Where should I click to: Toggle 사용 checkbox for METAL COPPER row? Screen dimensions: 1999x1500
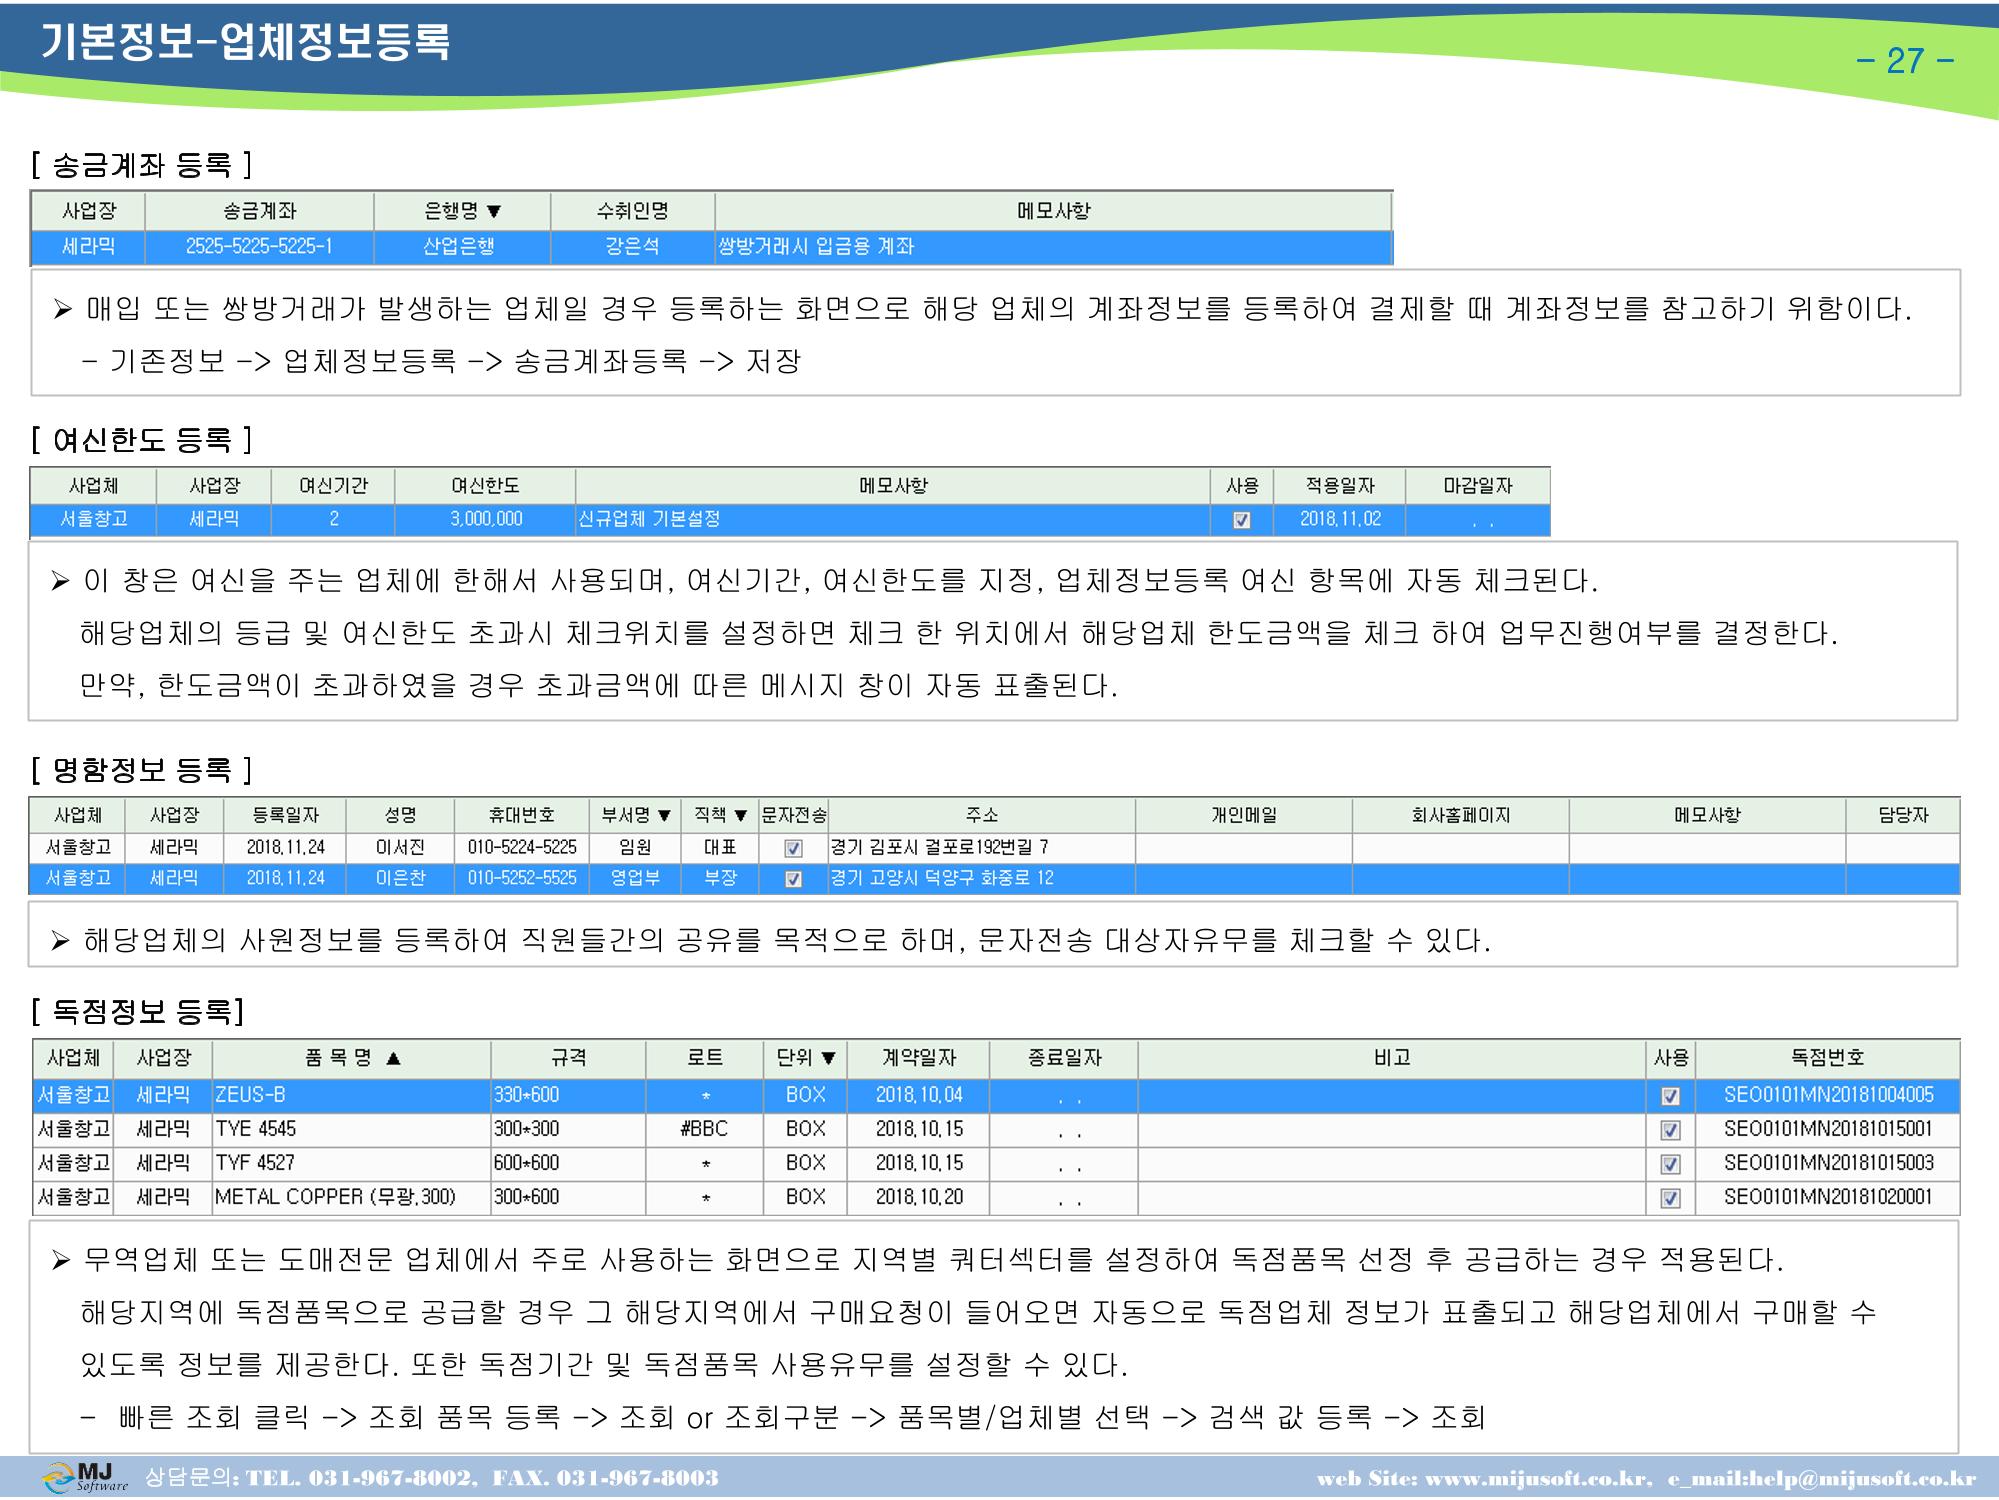pyautogui.click(x=1670, y=1198)
